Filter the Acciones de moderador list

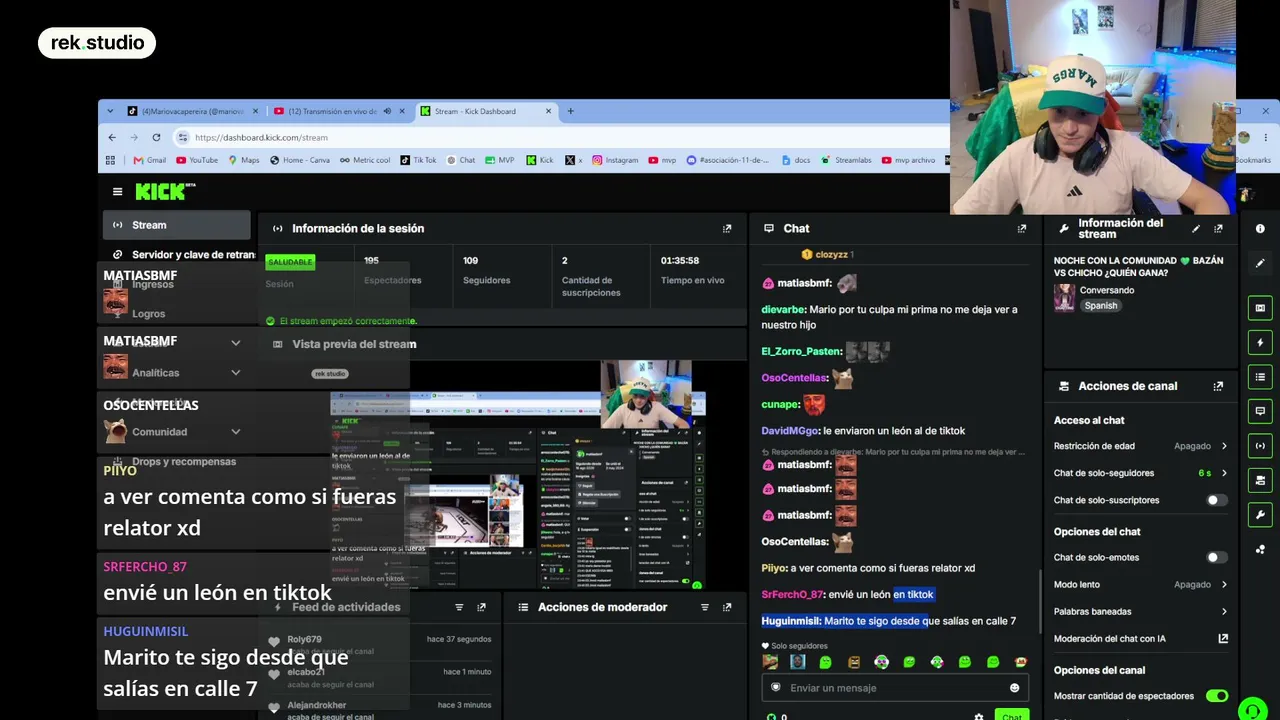pyautogui.click(x=705, y=607)
